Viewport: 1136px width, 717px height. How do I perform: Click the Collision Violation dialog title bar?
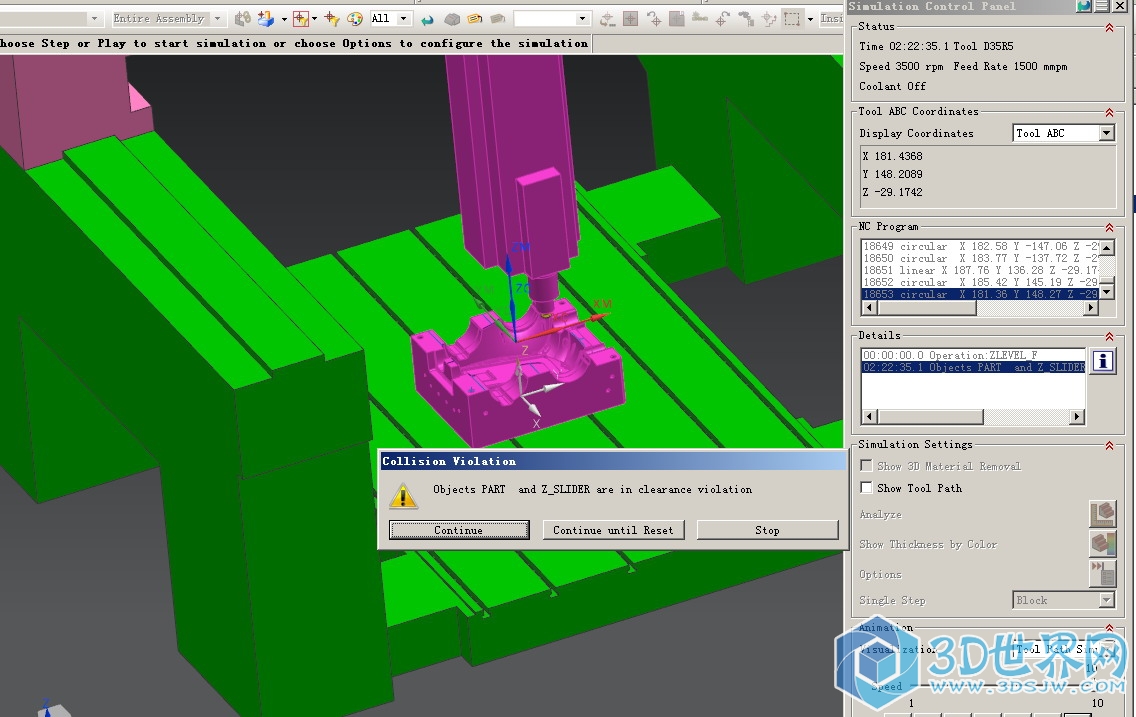coord(613,461)
